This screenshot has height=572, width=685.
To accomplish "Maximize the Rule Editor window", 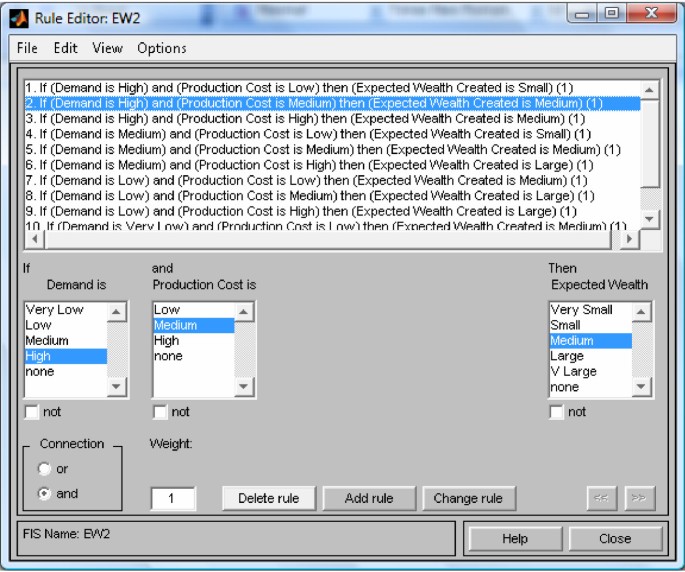I will tap(612, 14).
